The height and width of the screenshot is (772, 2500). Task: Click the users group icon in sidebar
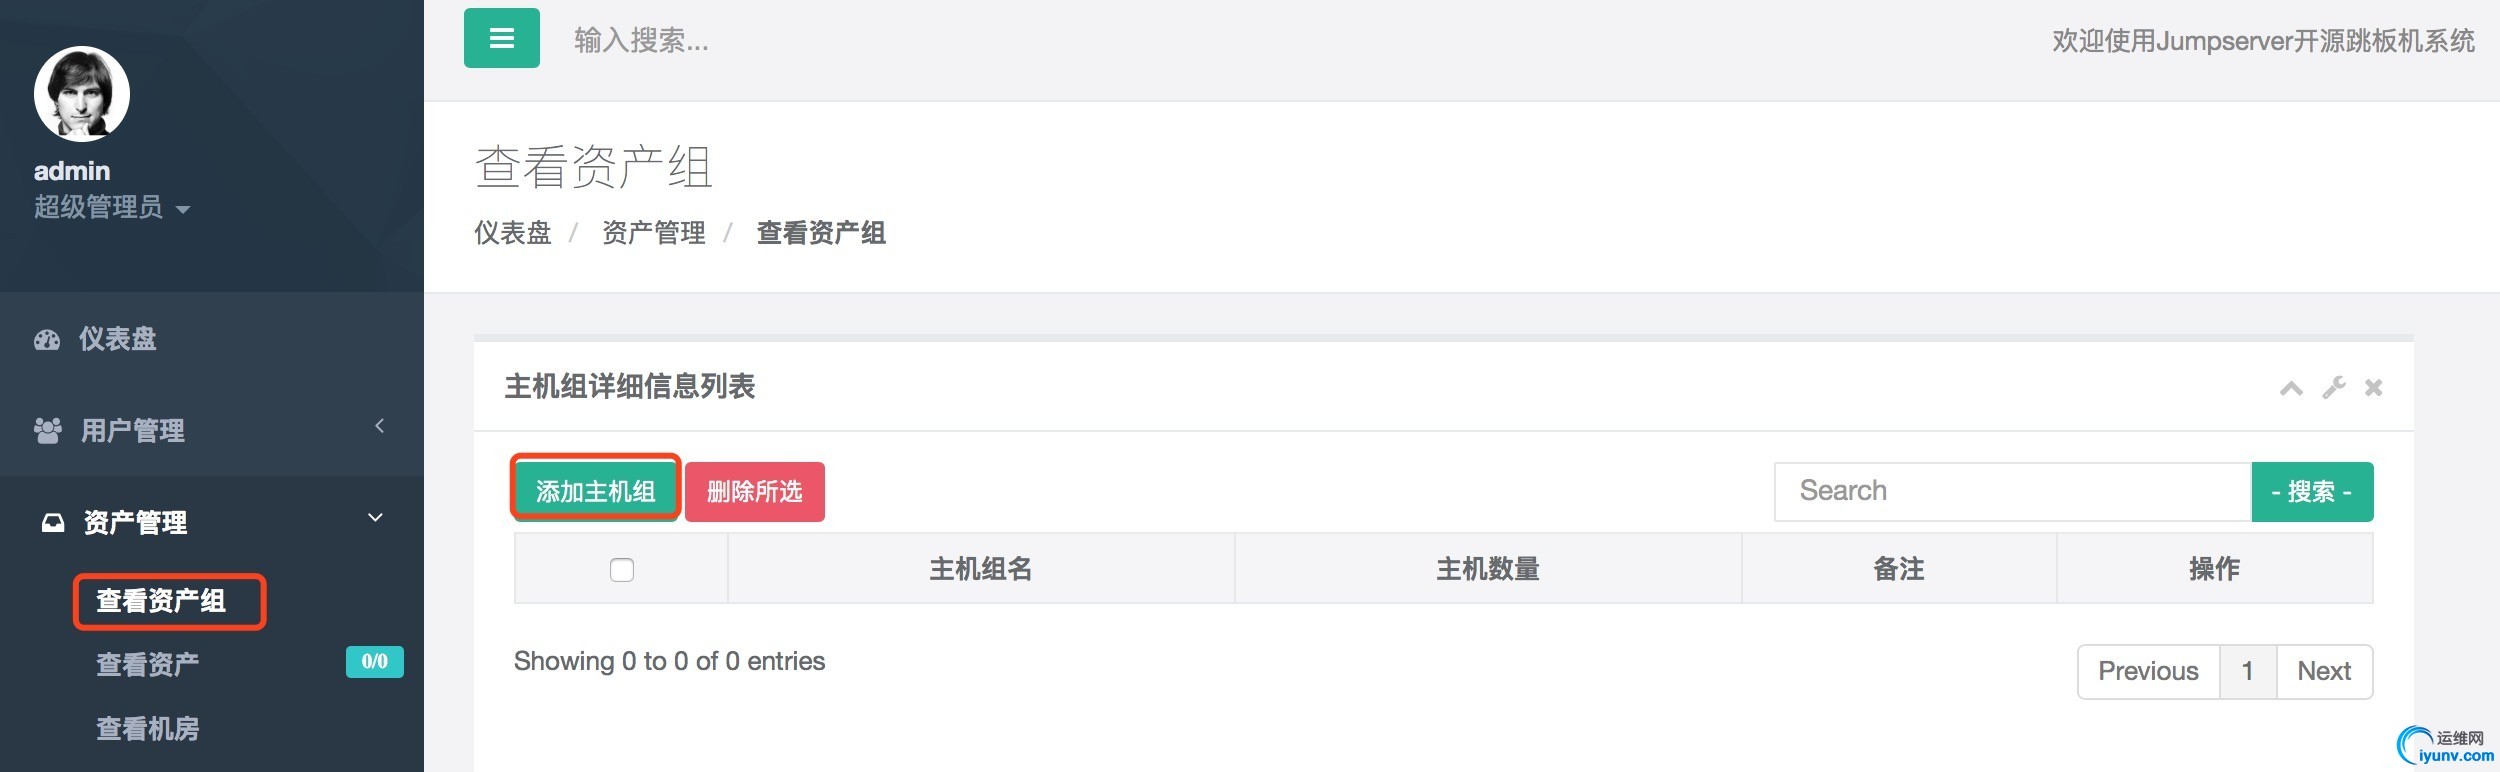(x=47, y=431)
